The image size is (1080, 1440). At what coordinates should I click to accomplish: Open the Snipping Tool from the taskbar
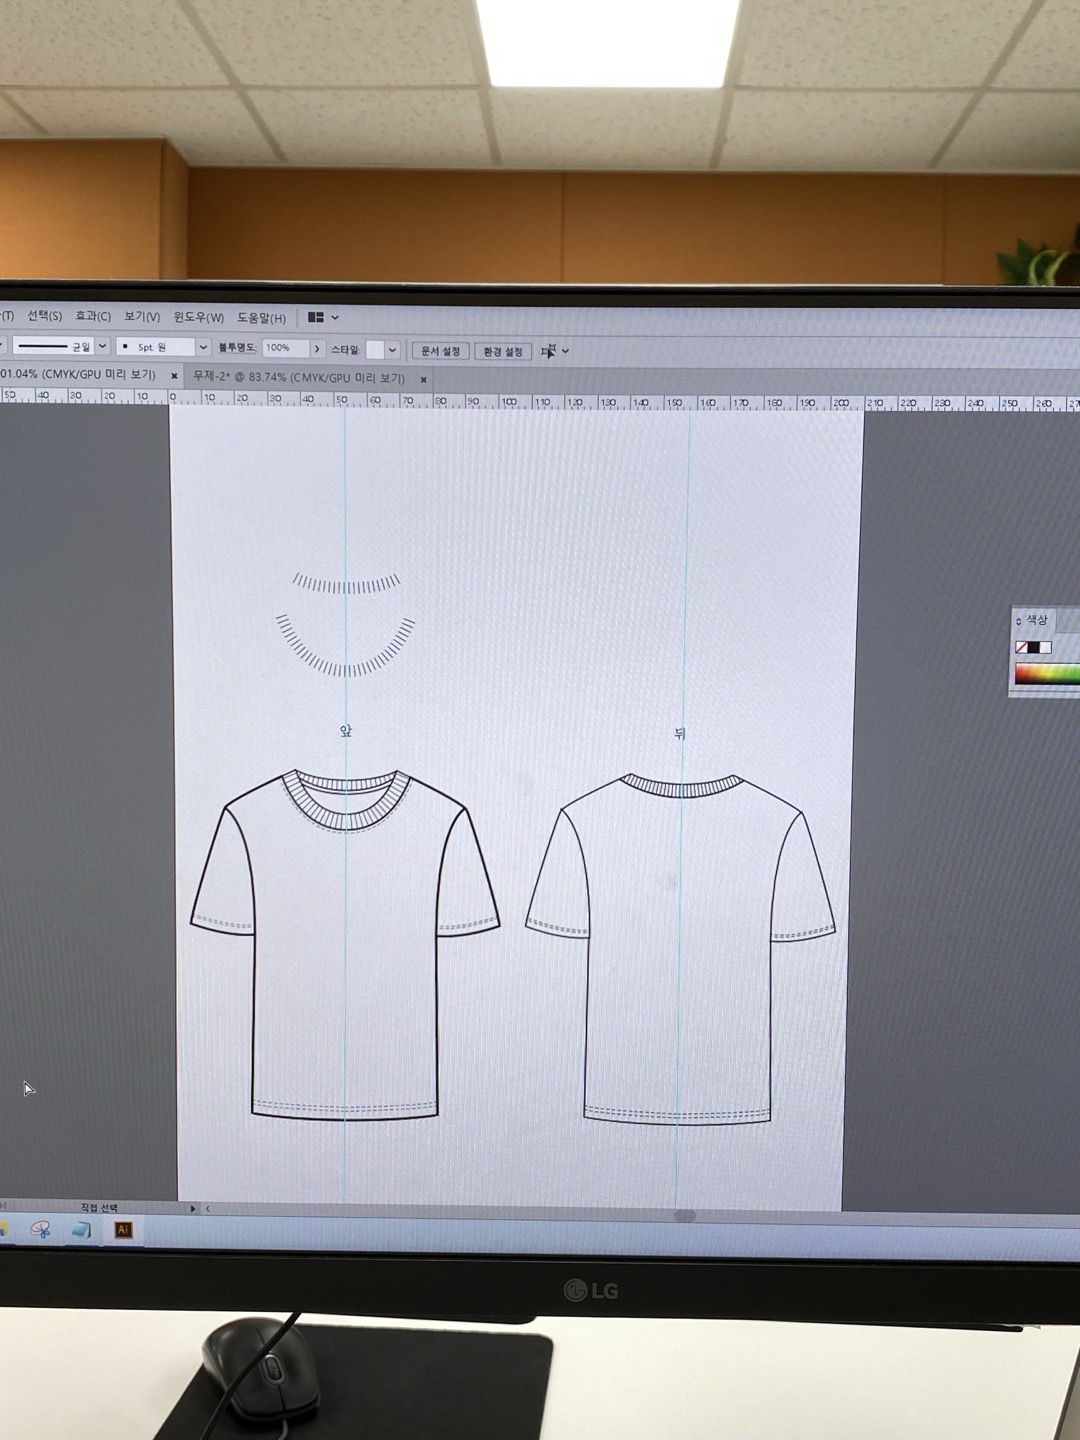[40, 1230]
